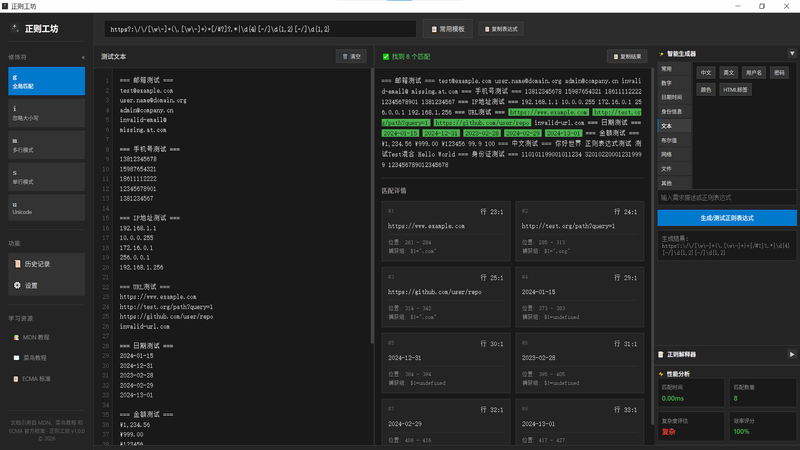Select match card #1 https://www.example.com
Screen dimensions: 800x450
tap(446, 231)
